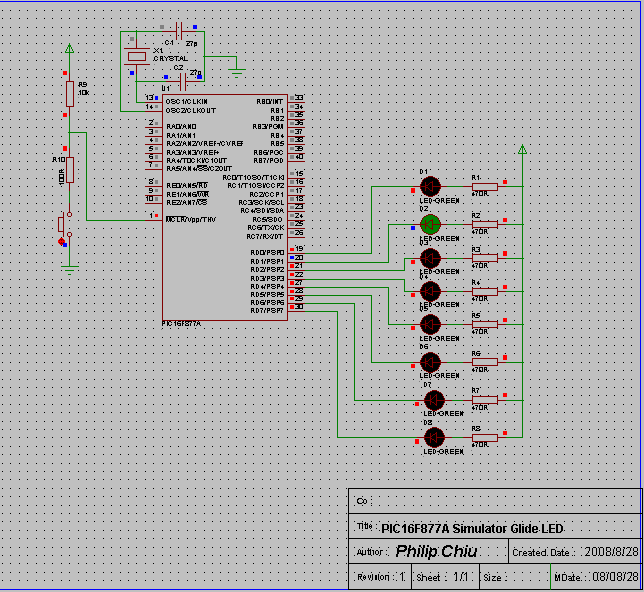Click the title PIC16F877A Simulator Glide LED

[x=472, y=528]
